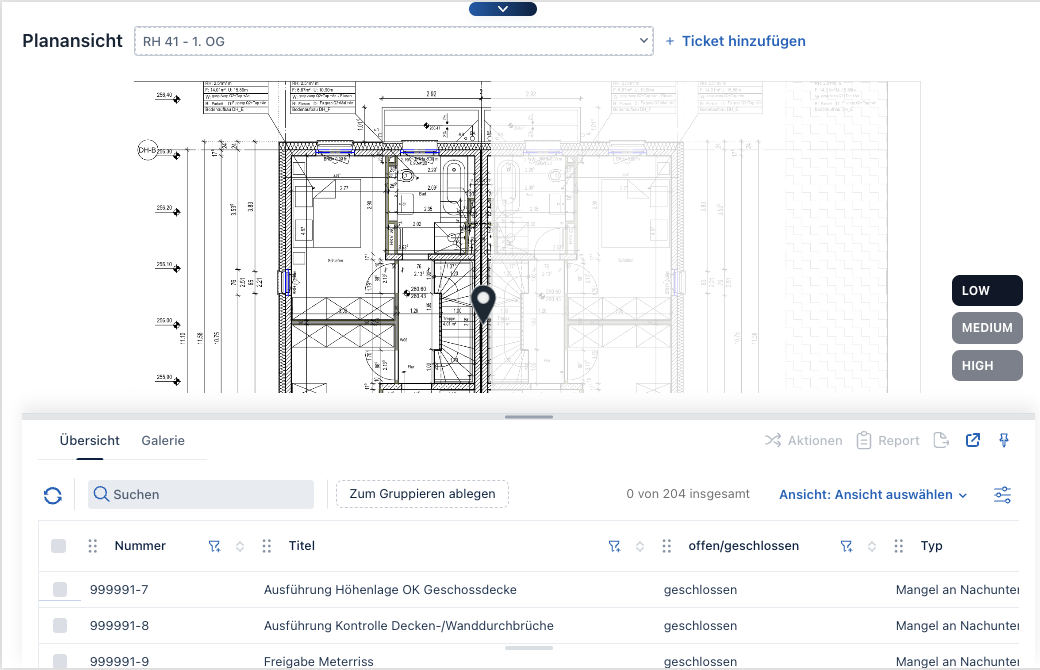The width and height of the screenshot is (1040, 670).
Task: Click the filter icon on the Titel column
Action: [x=614, y=546]
